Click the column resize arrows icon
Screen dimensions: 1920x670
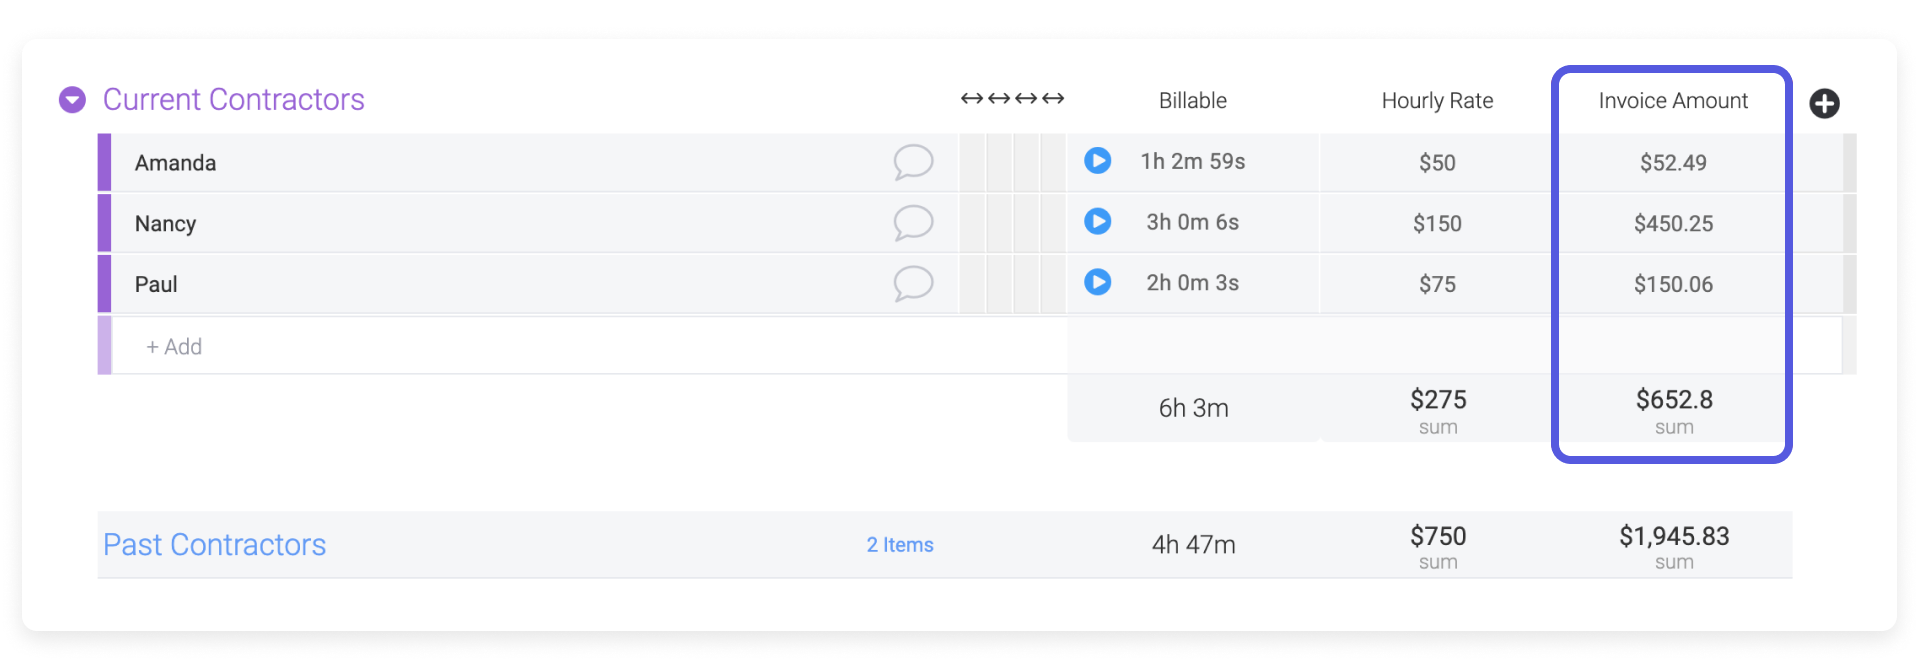tap(1012, 99)
